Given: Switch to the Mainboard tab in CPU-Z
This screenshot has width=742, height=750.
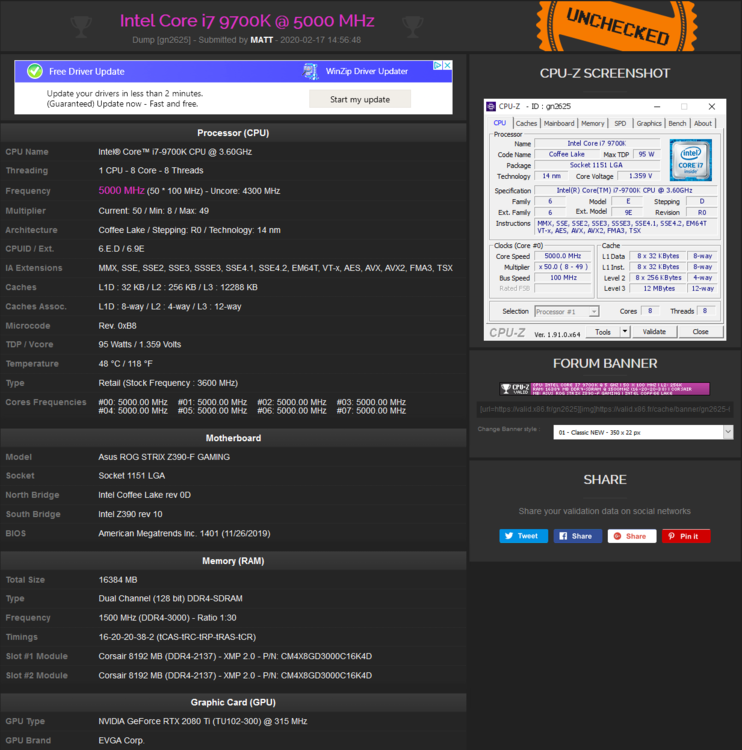Looking at the screenshot, I should [559, 123].
